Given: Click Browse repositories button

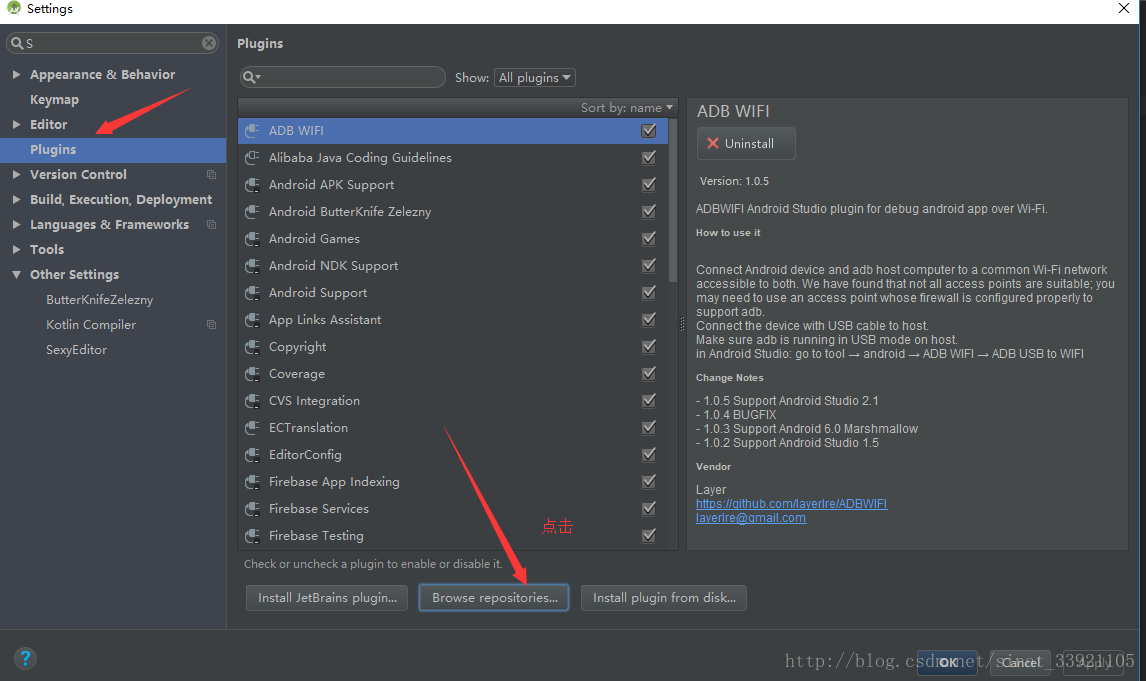Looking at the screenshot, I should pos(494,598).
